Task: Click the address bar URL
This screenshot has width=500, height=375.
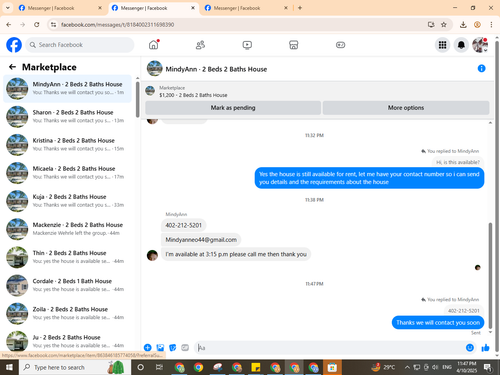Action: 117,24
